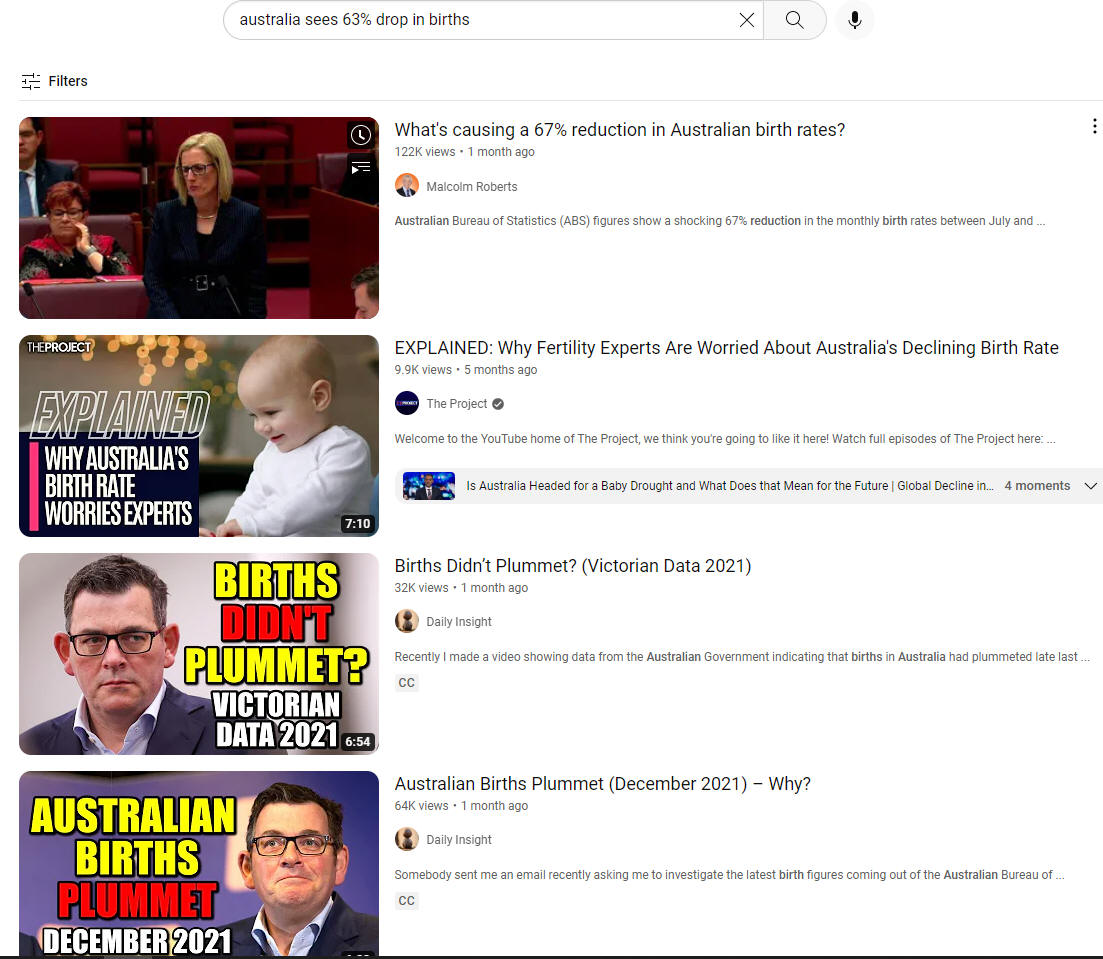Image resolution: width=1103 pixels, height=959 pixels.
Task: Open 'What's causing a 67% reduction' video title
Action: 620,130
